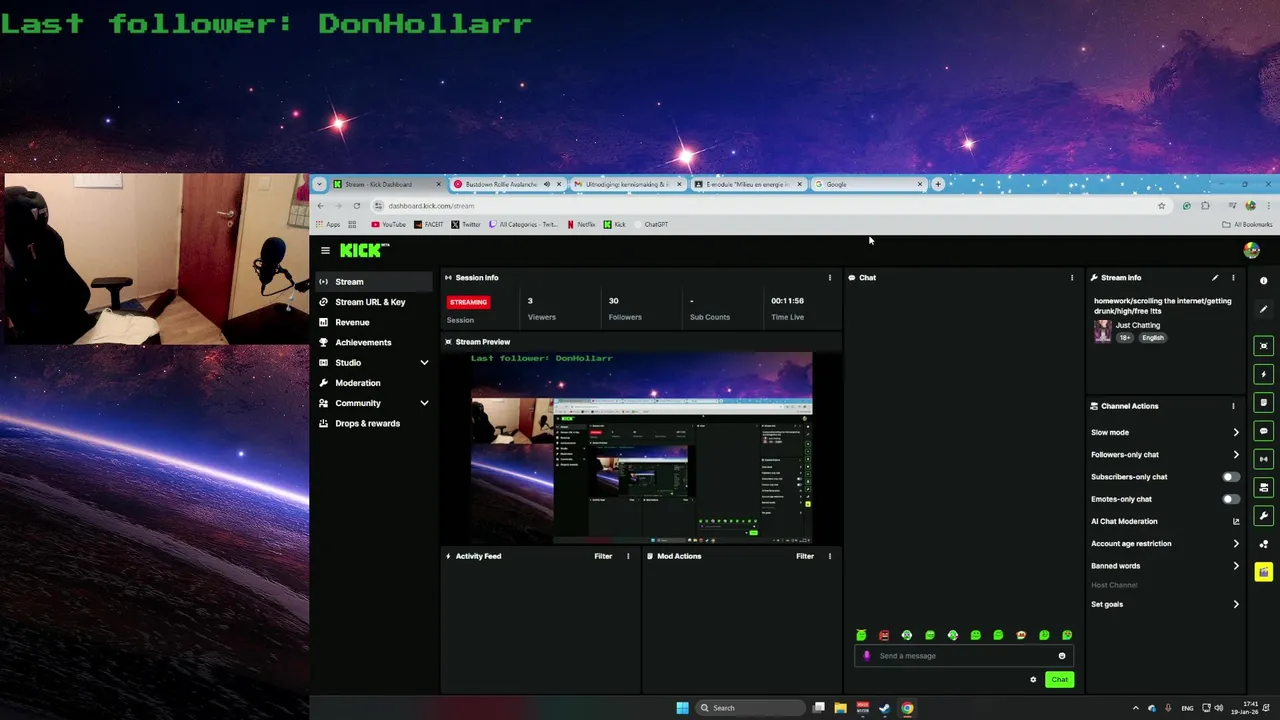Open Drops & rewards in sidebar
The height and width of the screenshot is (720, 1280).
374,423
